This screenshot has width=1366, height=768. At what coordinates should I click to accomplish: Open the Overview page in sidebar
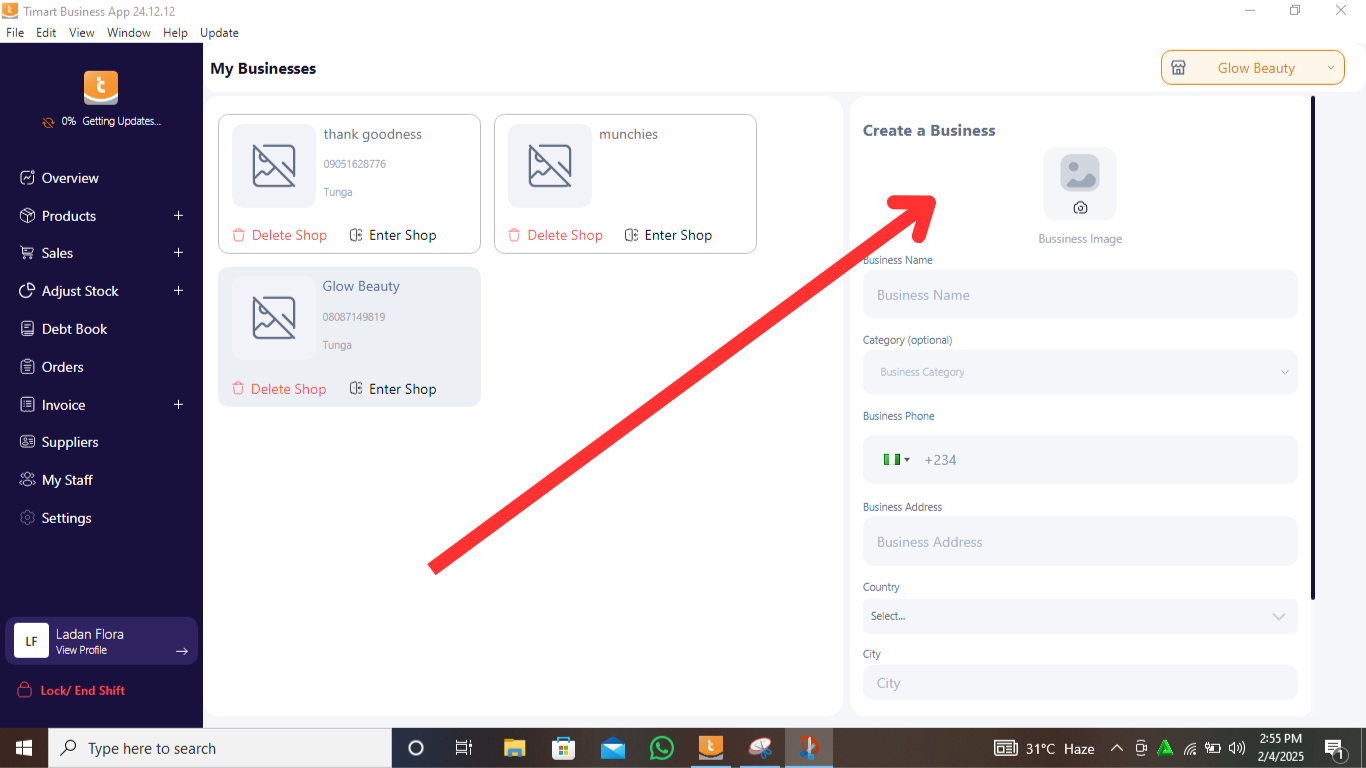tap(70, 178)
